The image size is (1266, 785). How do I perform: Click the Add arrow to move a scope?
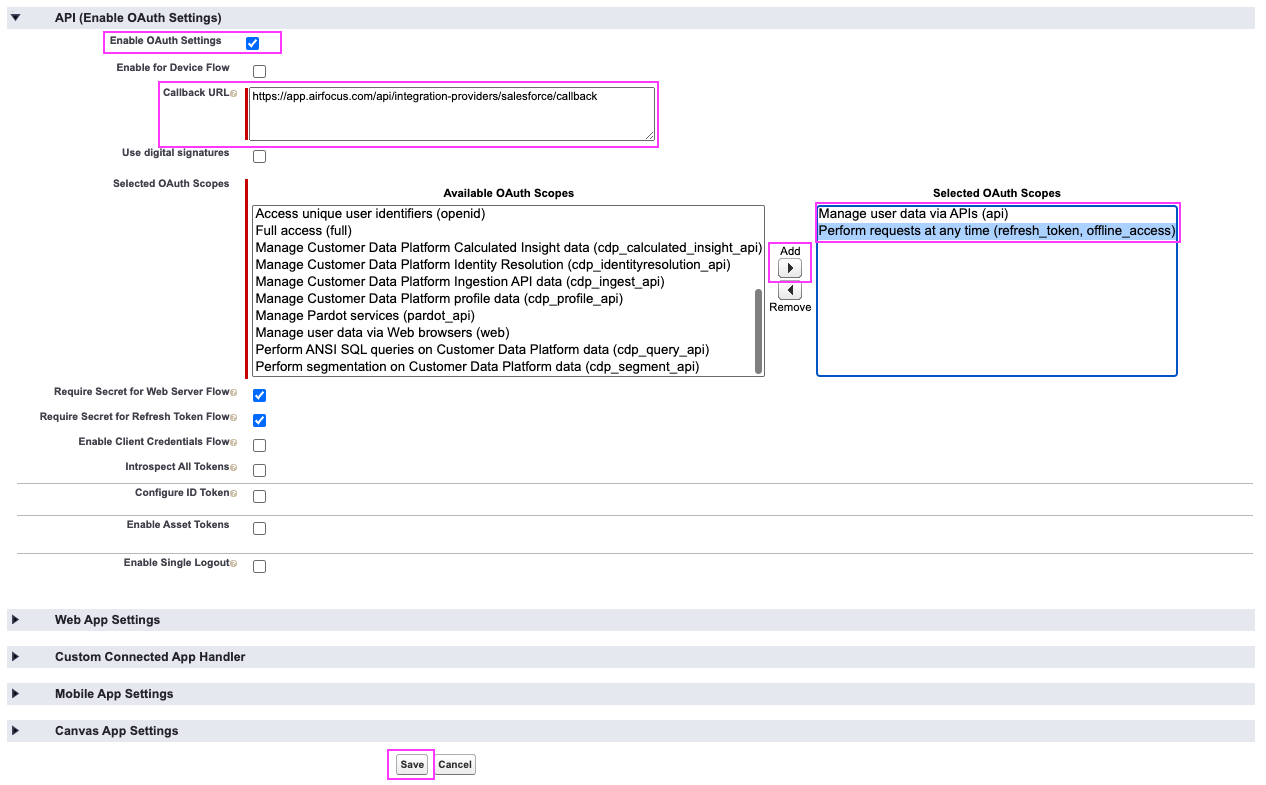(789, 265)
